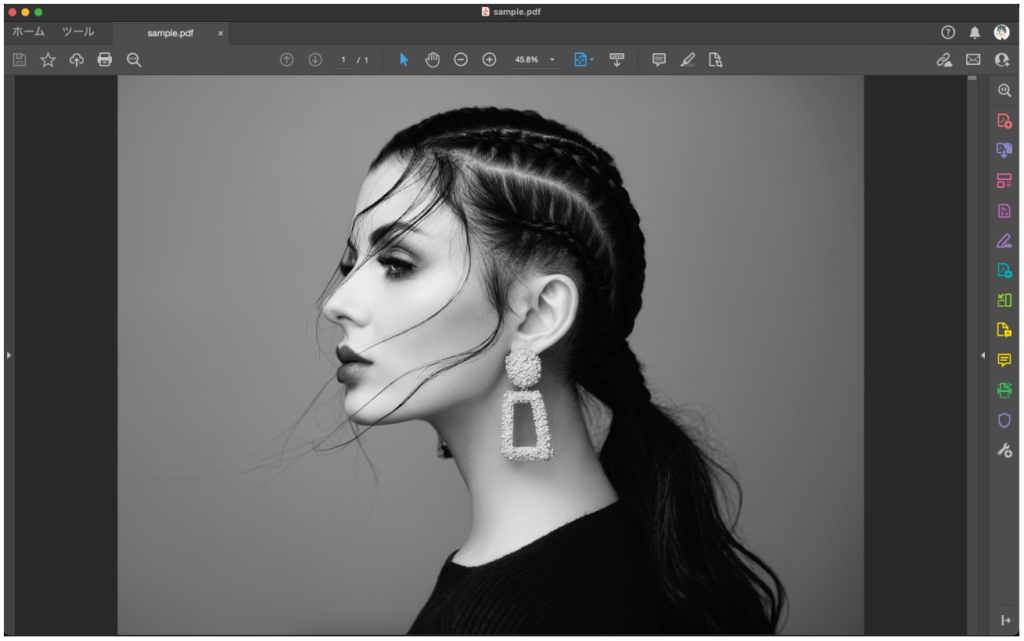Click the print icon in the toolbar
1024x641 pixels.
click(x=104, y=60)
